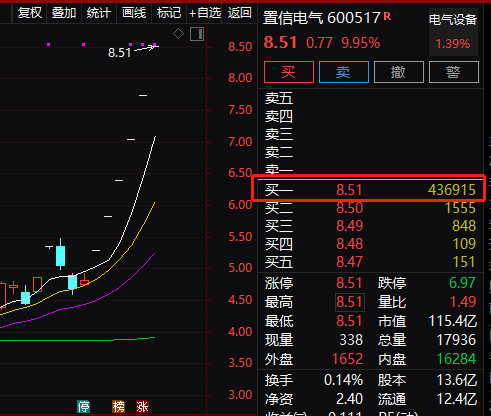Click stock name 置信电气 600517
Screen dimensions: 491x416
click(322, 18)
